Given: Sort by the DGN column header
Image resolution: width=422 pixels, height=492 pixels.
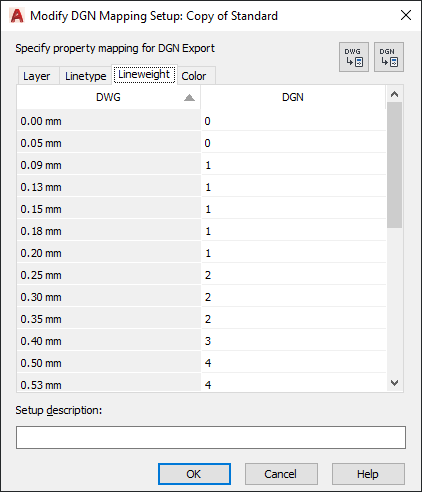Looking at the screenshot, I should pos(293,97).
